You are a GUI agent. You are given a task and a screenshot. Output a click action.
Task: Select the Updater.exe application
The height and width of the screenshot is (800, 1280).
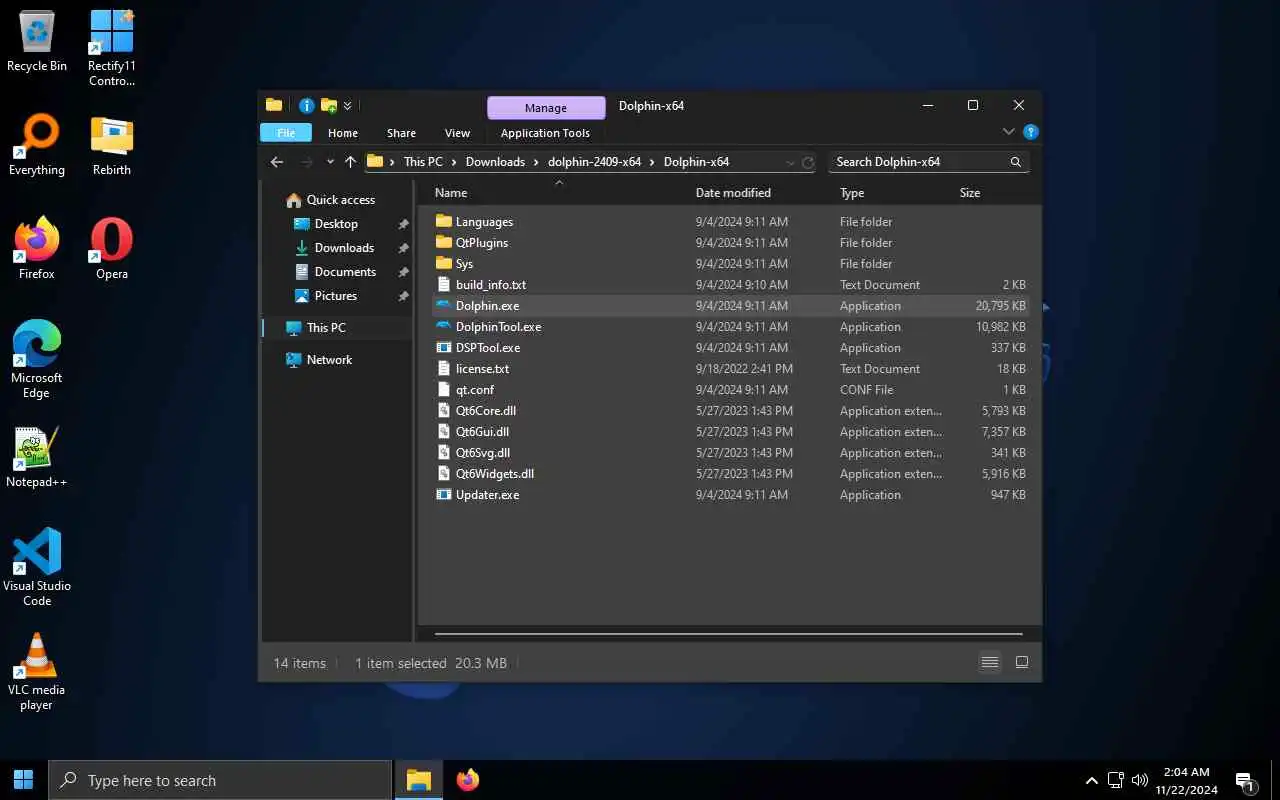(487, 495)
